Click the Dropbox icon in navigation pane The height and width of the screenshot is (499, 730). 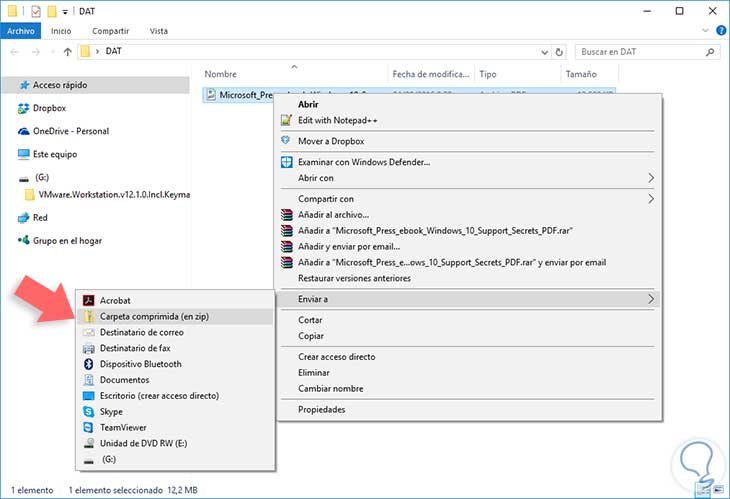tap(24, 109)
